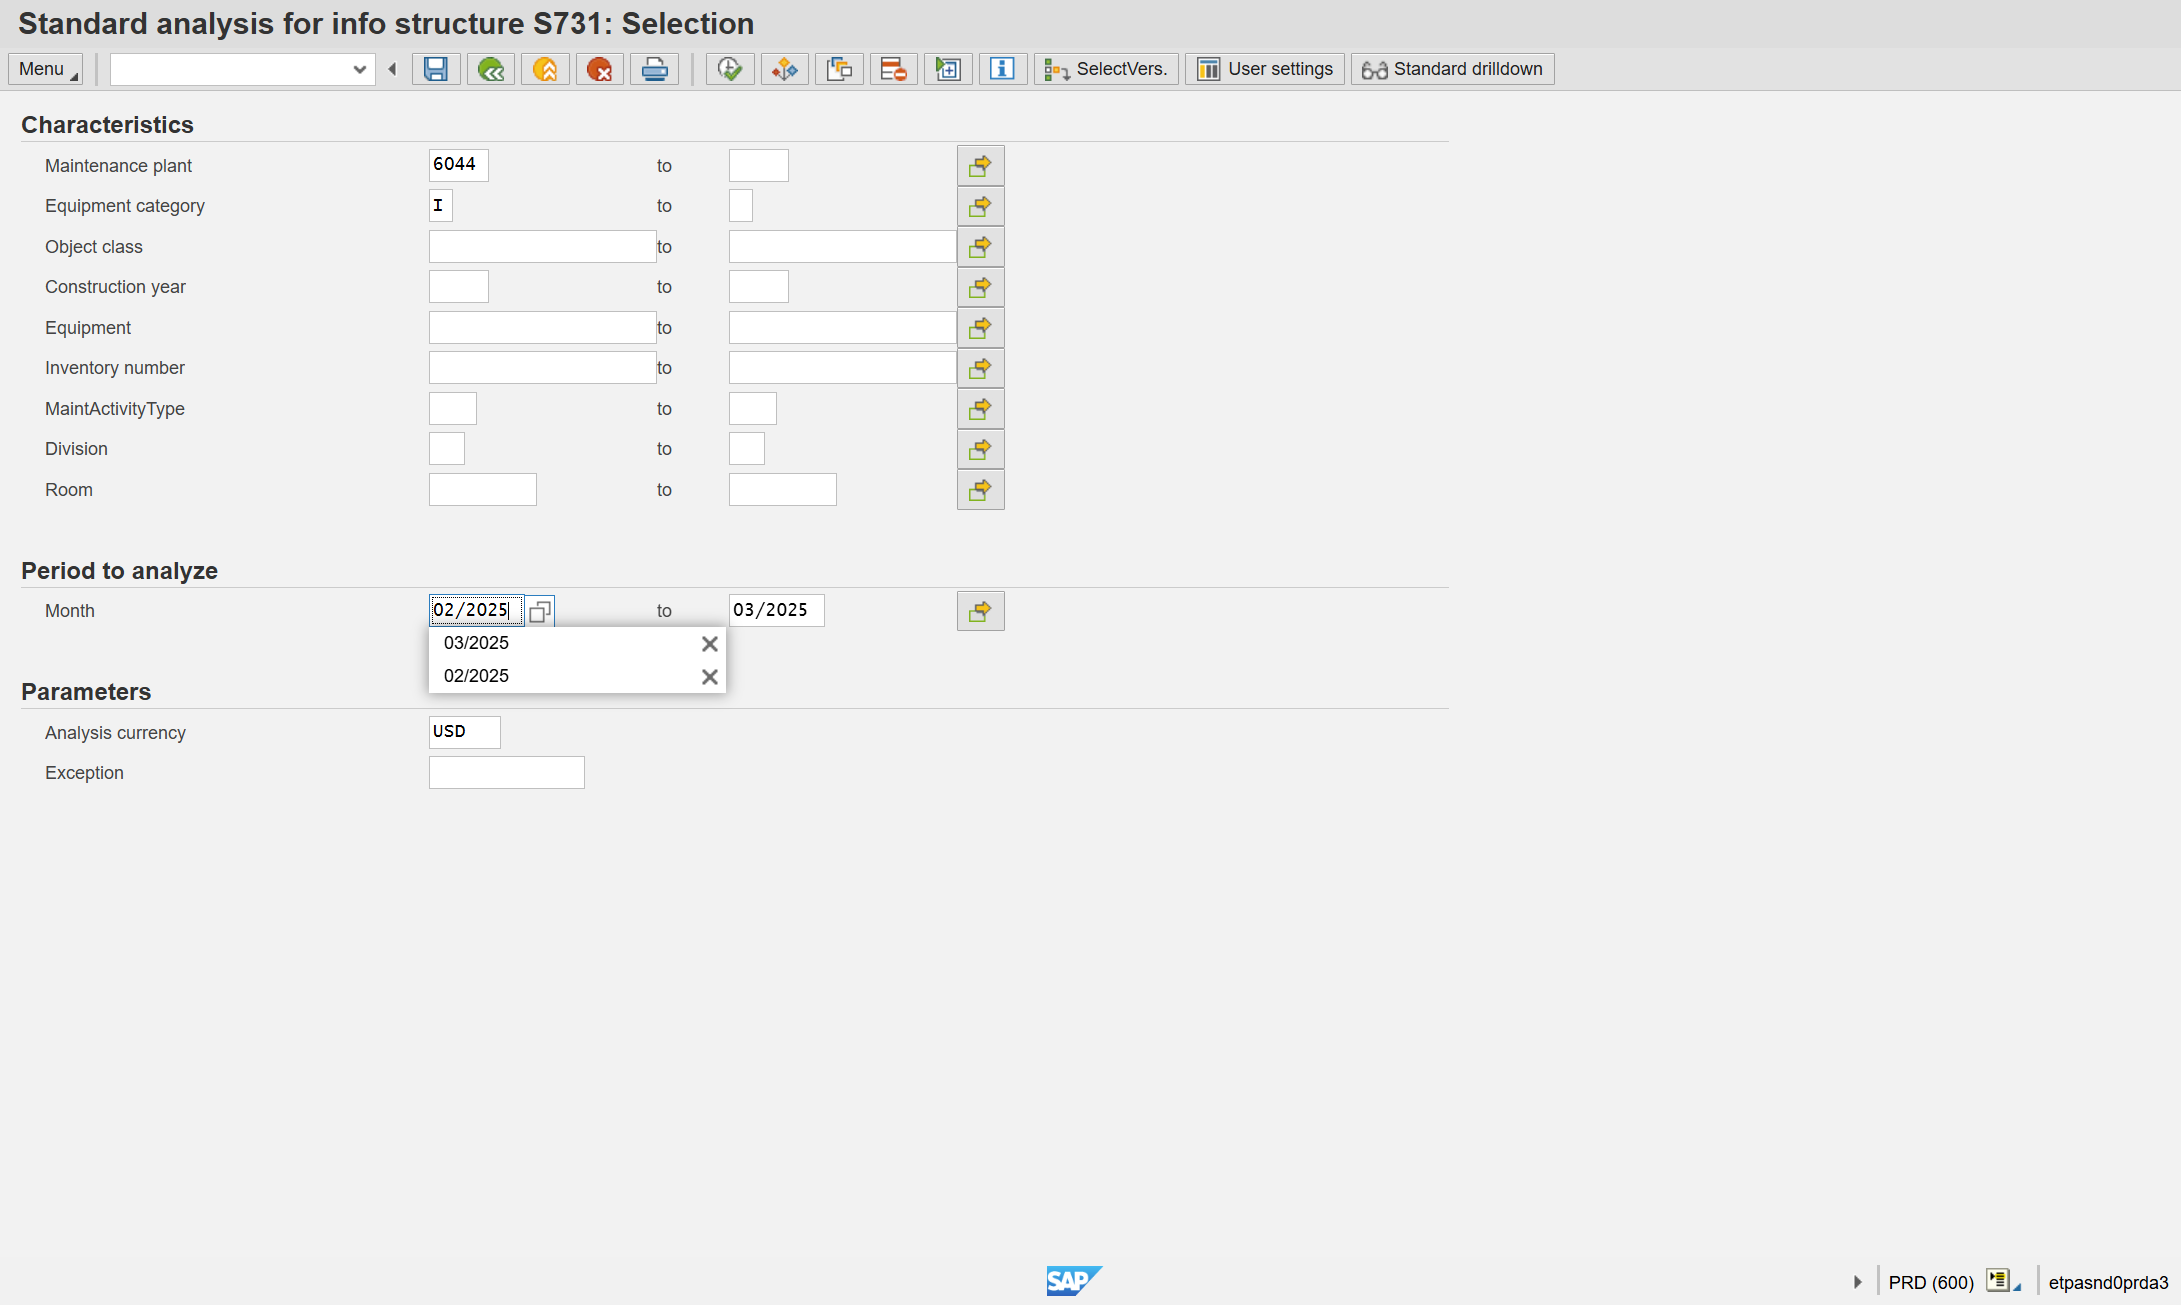Open multiple selection for Month
This screenshot has width=2181, height=1305.
point(980,611)
